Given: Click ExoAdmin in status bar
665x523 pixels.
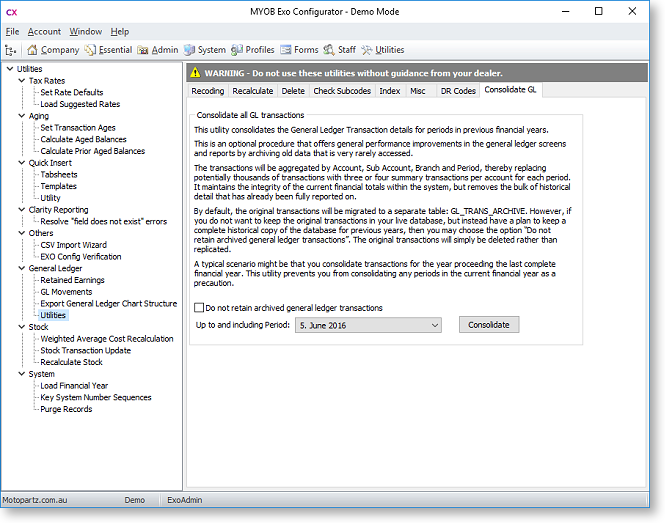Looking at the screenshot, I should 184,500.
